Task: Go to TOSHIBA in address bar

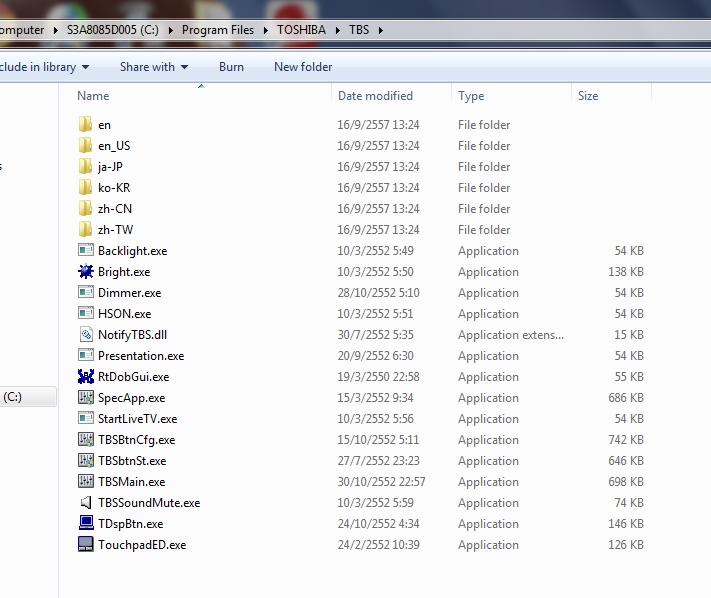Action: (x=302, y=30)
